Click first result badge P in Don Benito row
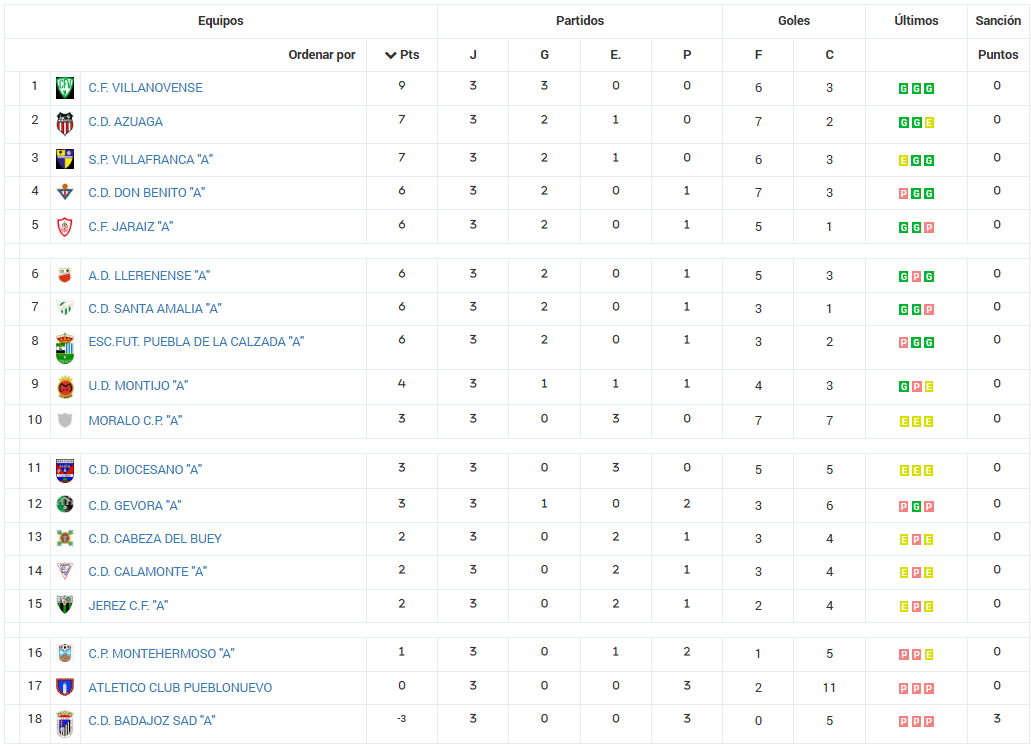Screen dimensions: 1031x746 (903, 194)
